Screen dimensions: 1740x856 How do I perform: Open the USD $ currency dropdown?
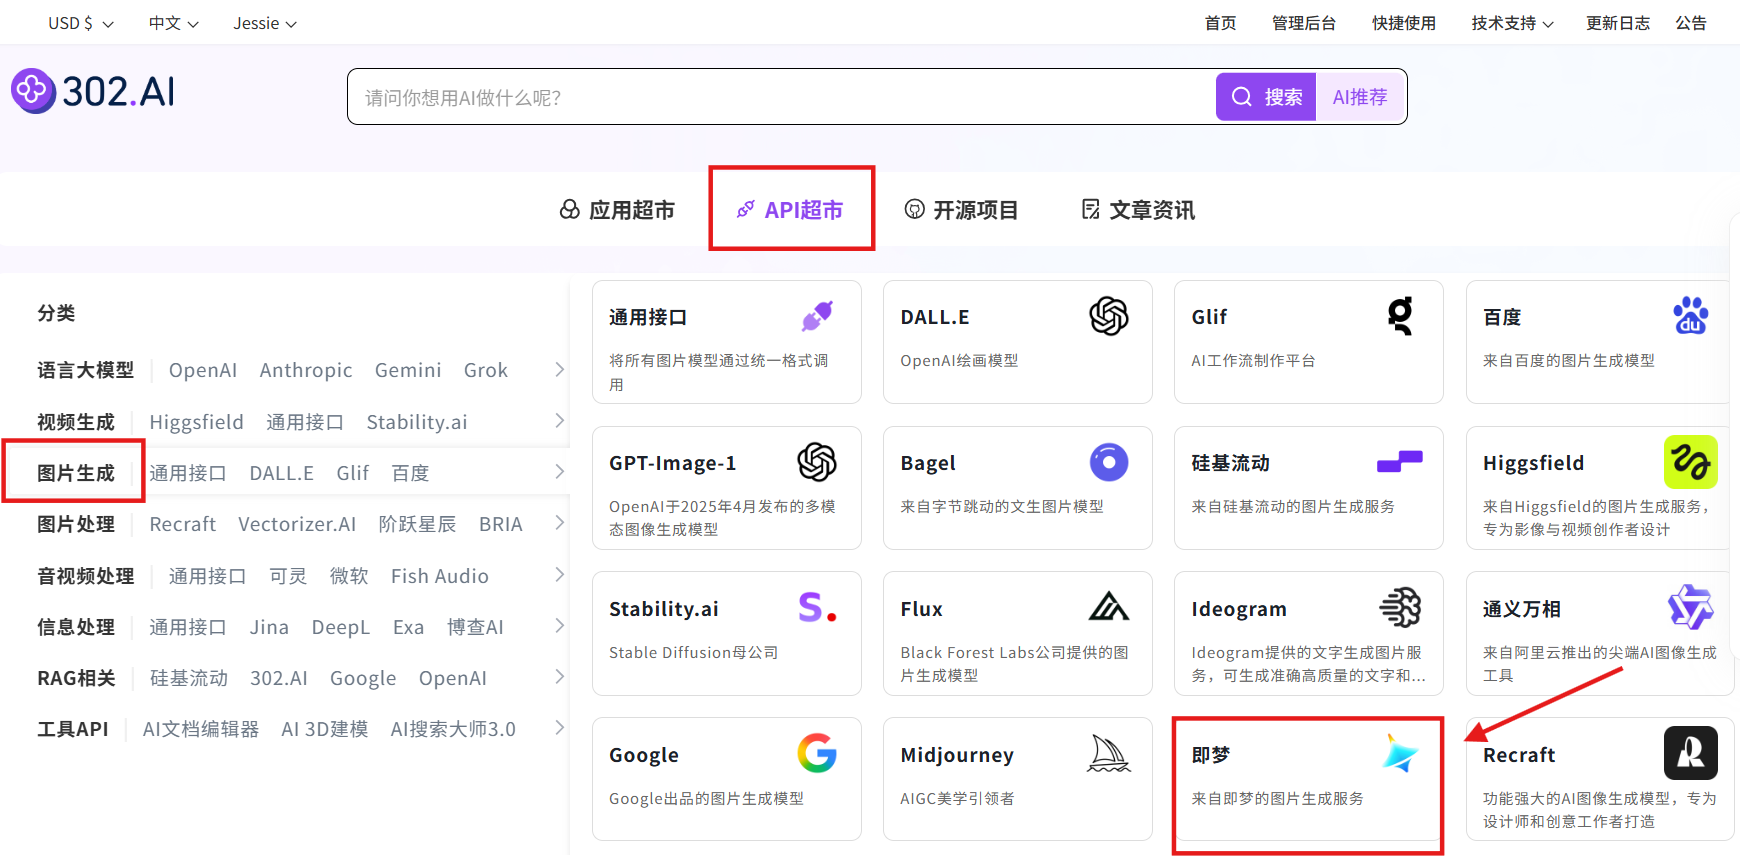pos(81,23)
